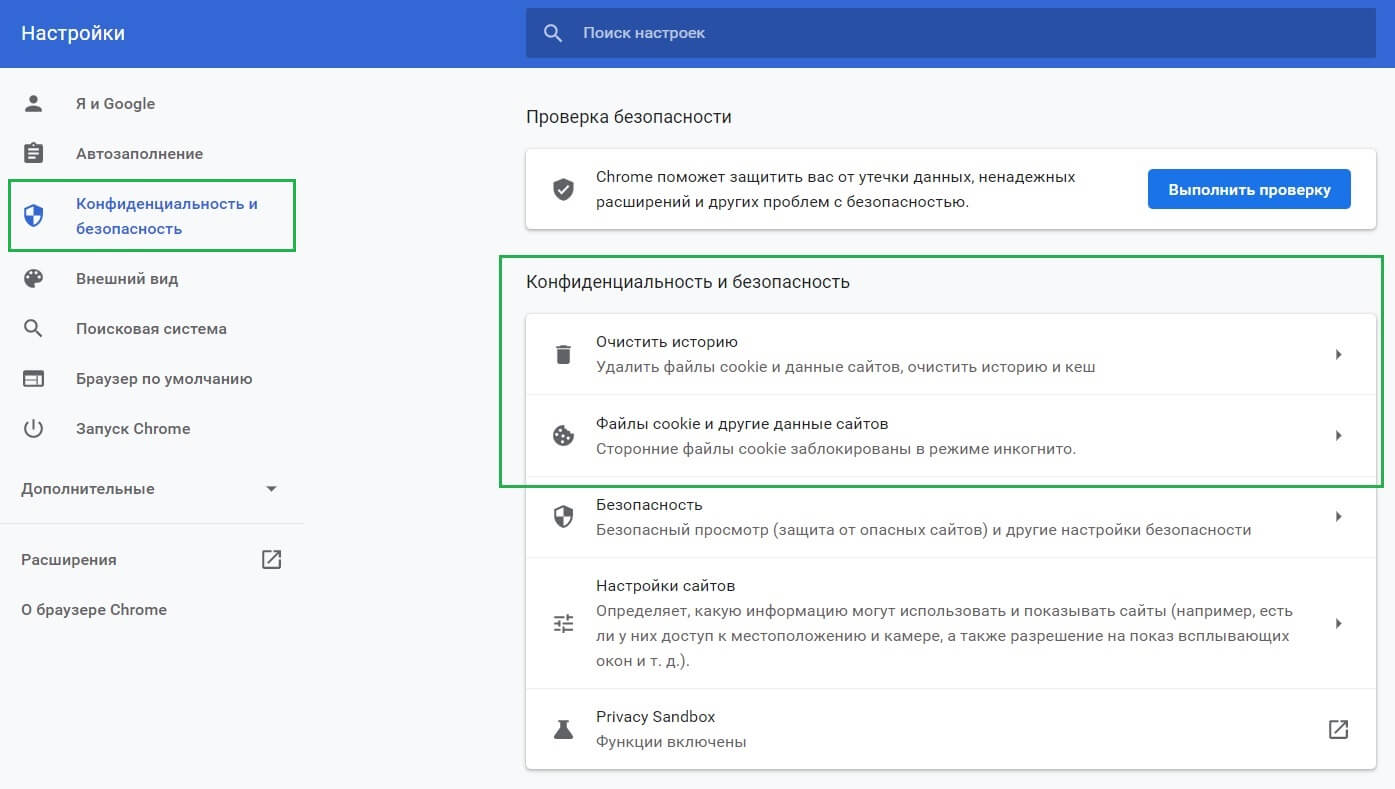Click the power icon for Запуск Chrome
The height and width of the screenshot is (789, 1395).
pyautogui.click(x=34, y=429)
